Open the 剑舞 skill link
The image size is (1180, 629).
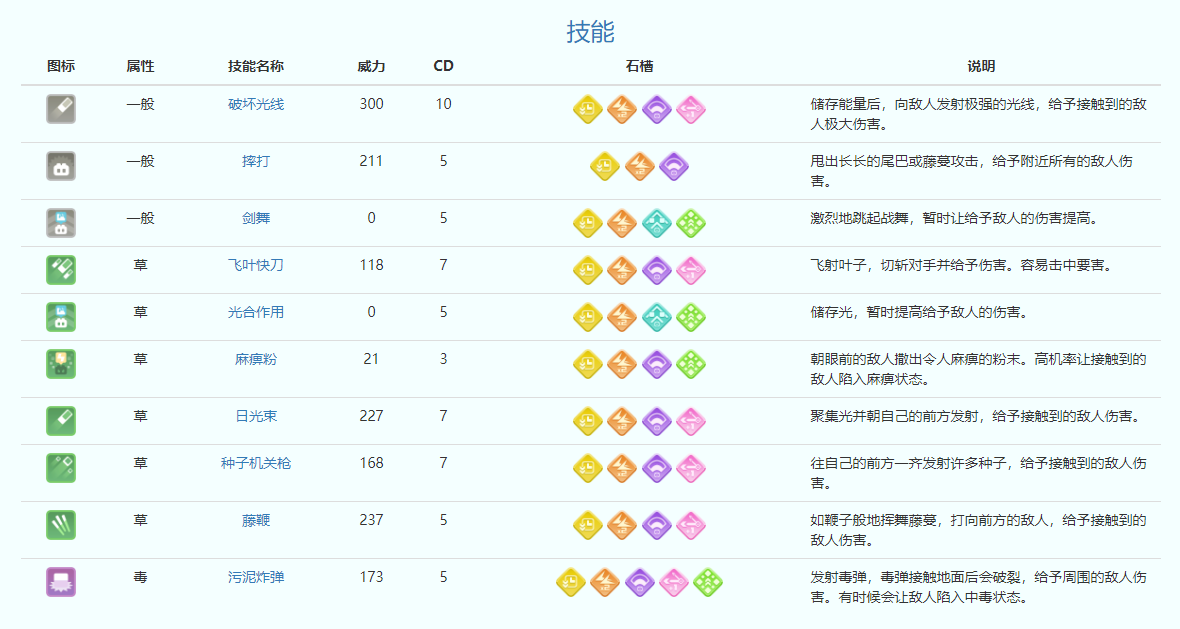(x=256, y=218)
